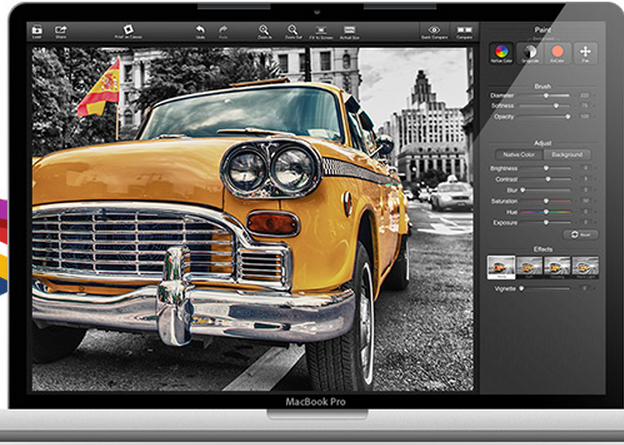Click the rainbow Hue slider
Image resolution: width=624 pixels, height=445 pixels.
click(x=546, y=212)
